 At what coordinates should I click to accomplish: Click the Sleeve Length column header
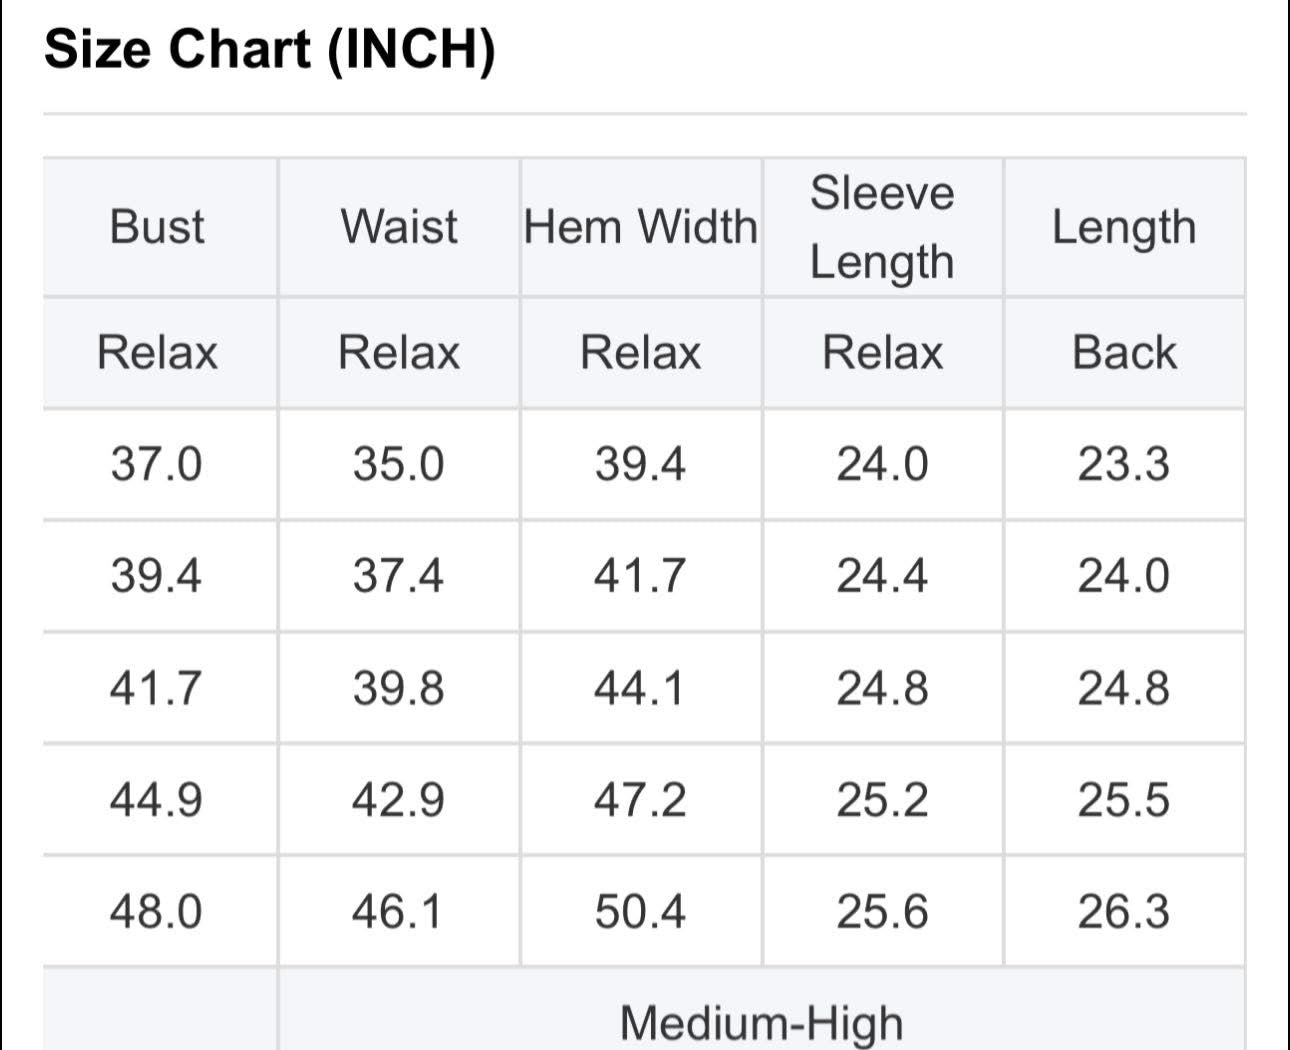[x=883, y=227]
